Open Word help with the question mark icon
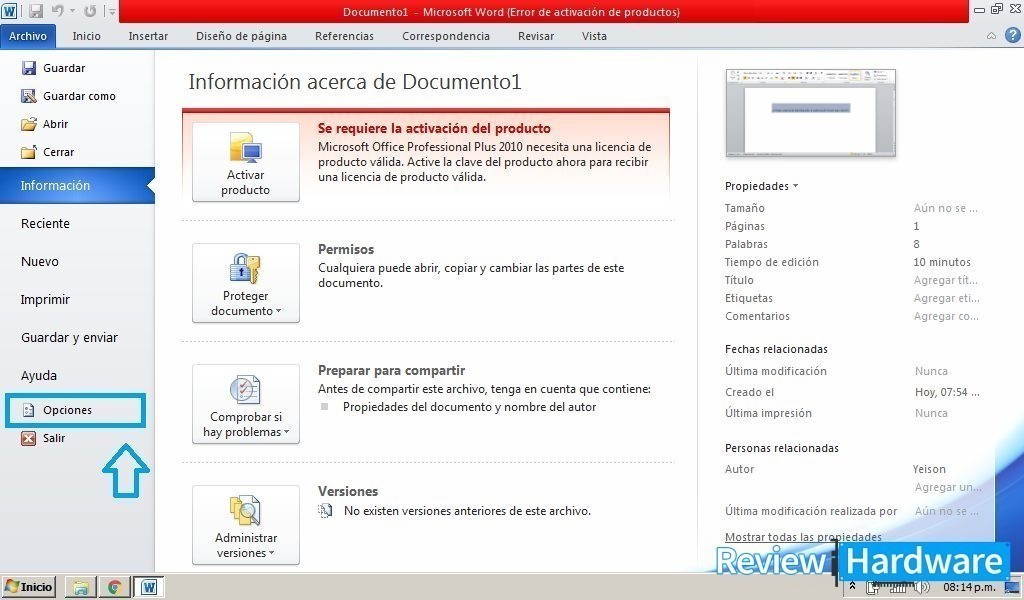1024x600 pixels. point(1012,35)
